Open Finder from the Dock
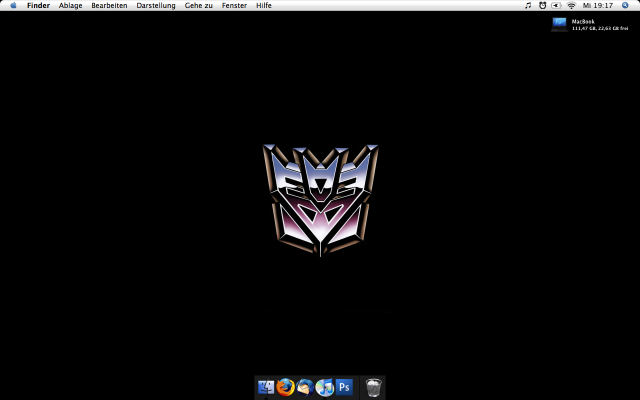Screen dimensions: 640x400 coord(266,387)
